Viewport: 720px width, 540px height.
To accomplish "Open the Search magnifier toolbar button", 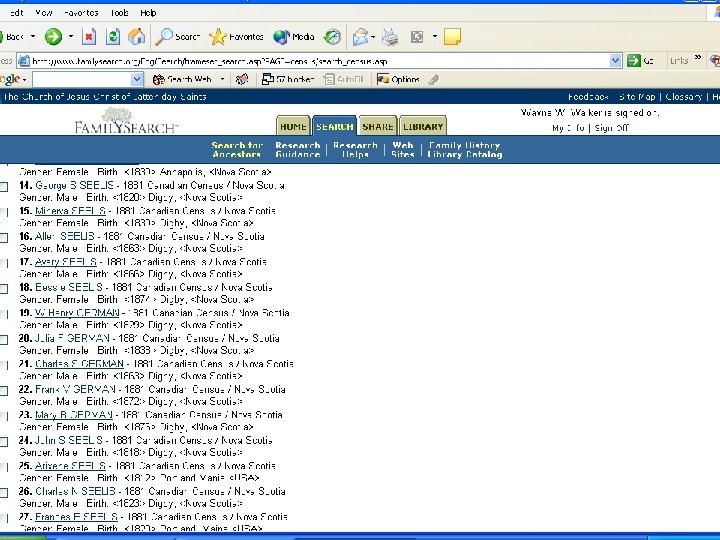I will coord(177,37).
